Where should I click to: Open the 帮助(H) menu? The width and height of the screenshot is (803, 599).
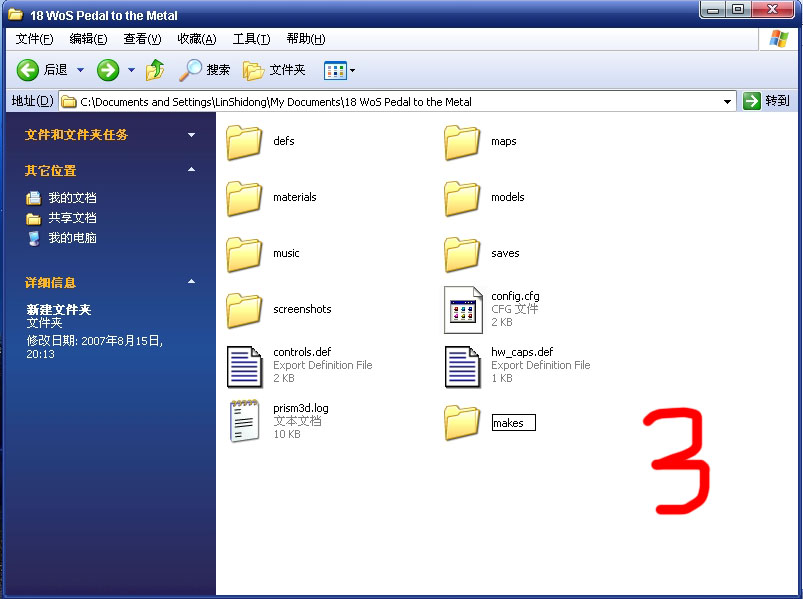306,39
